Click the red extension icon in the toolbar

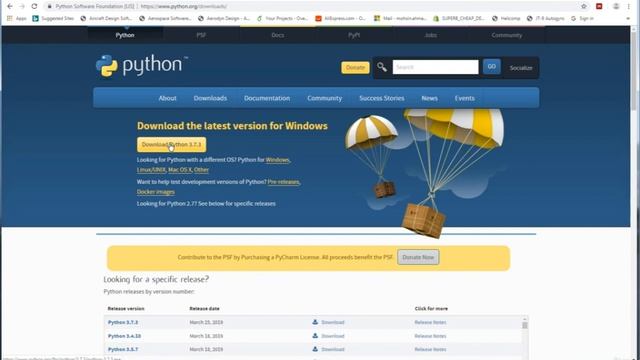coord(599,6)
